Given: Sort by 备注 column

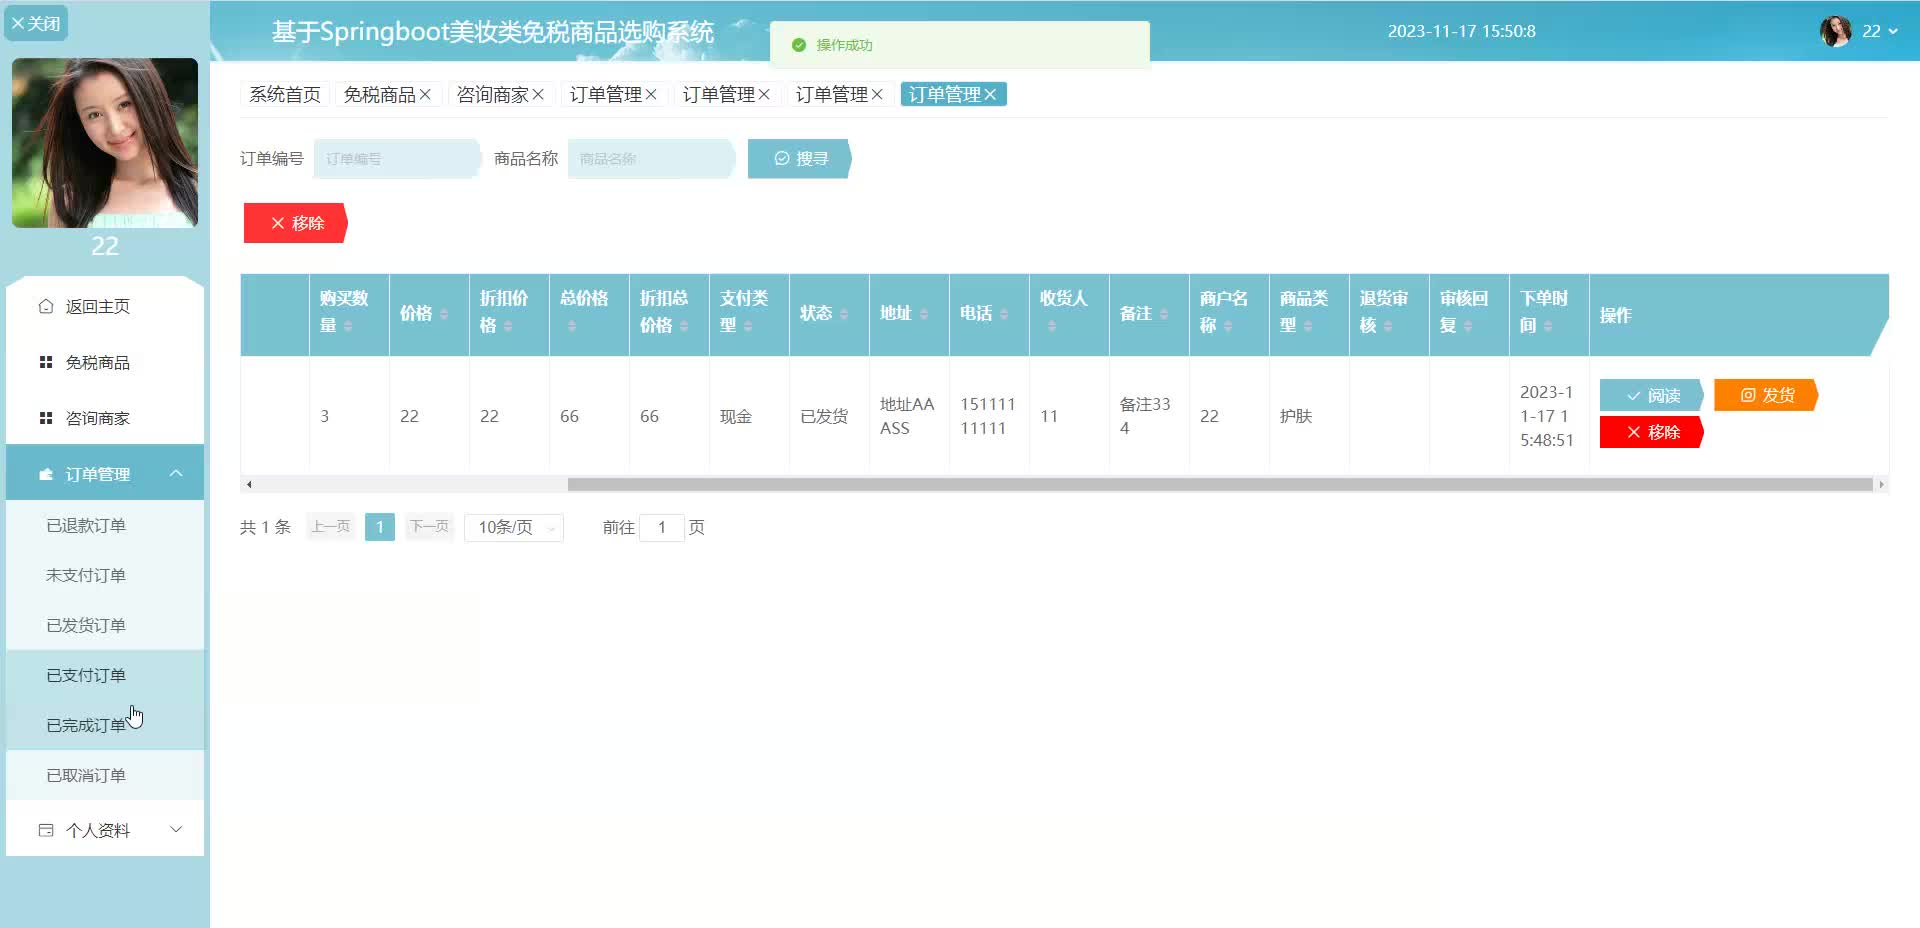Looking at the screenshot, I should click(x=1164, y=314).
